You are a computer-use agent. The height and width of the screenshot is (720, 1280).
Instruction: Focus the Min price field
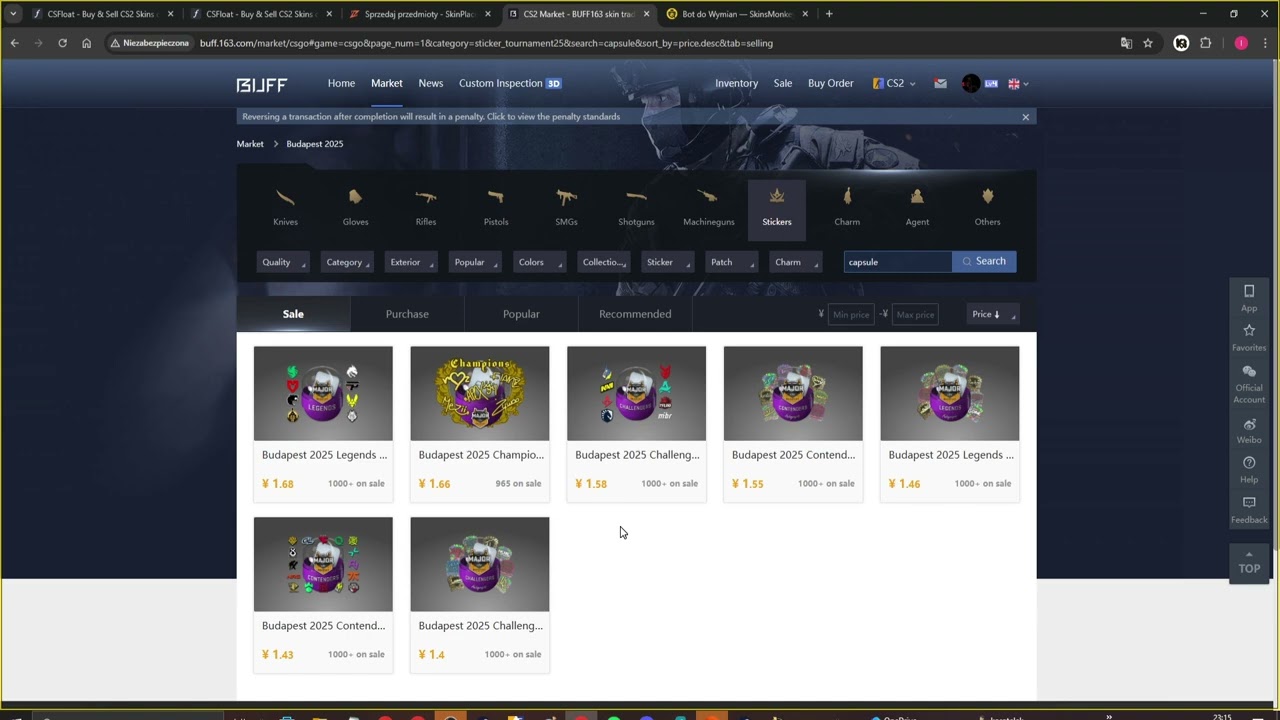tap(851, 314)
